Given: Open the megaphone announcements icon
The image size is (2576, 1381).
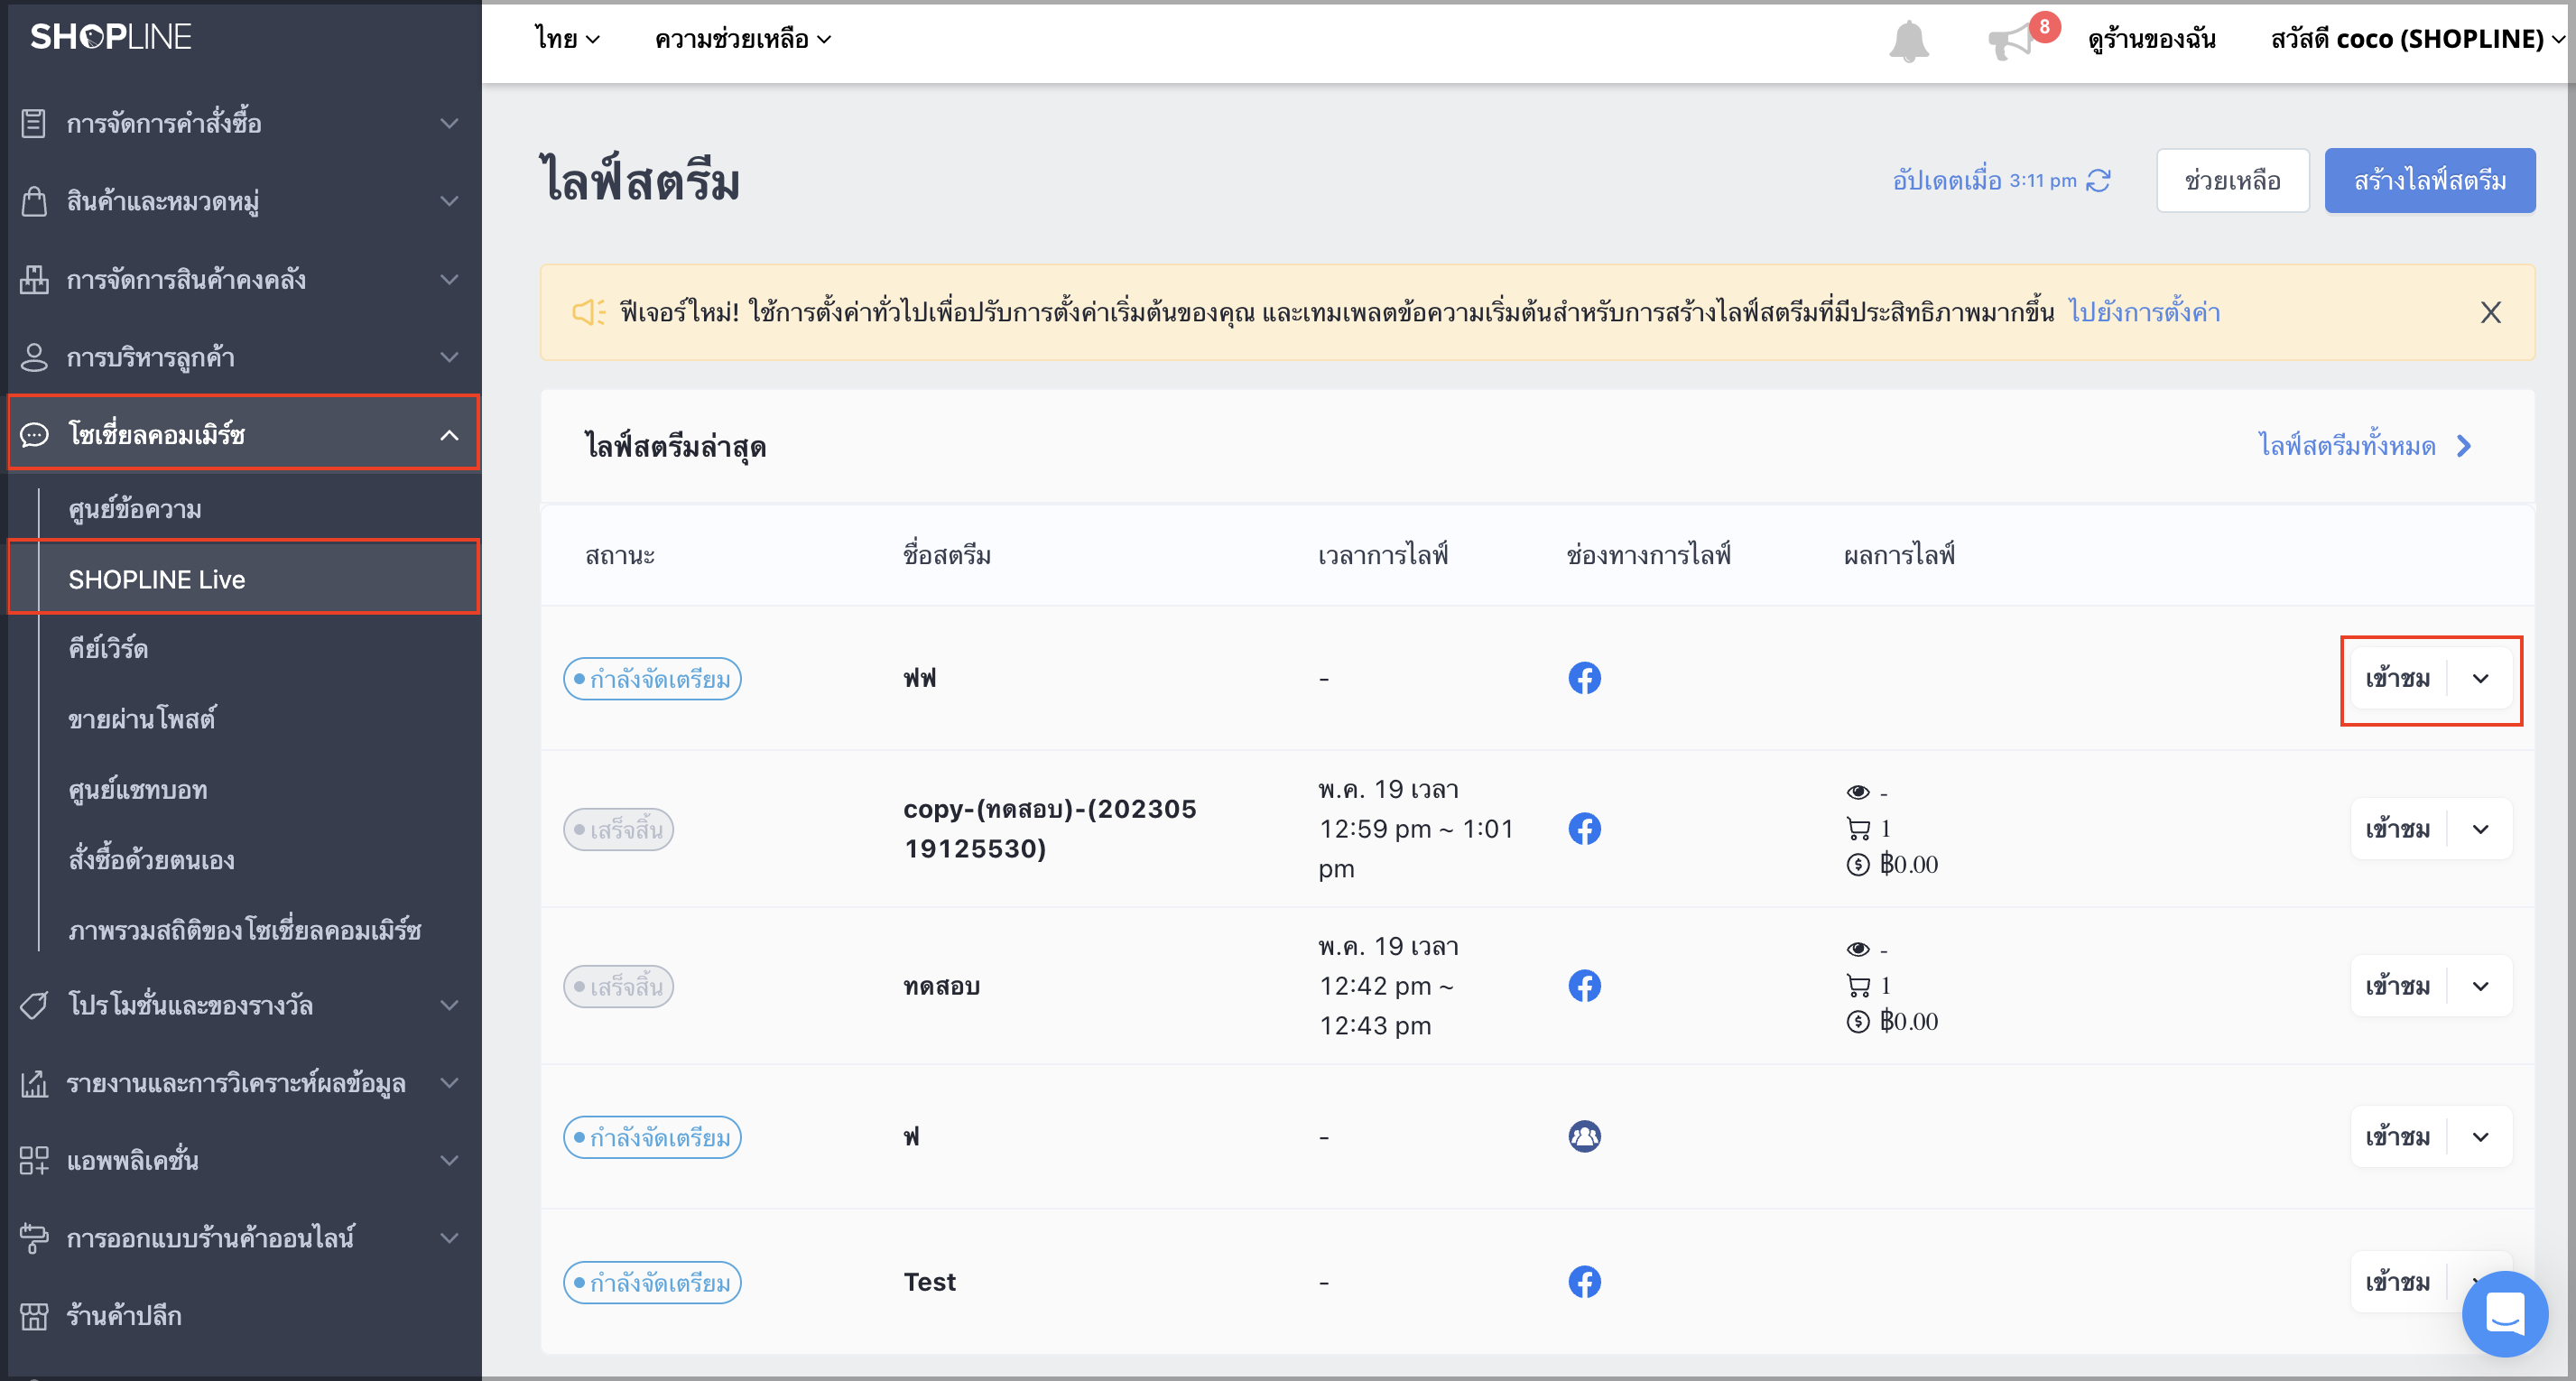Looking at the screenshot, I should (2012, 41).
